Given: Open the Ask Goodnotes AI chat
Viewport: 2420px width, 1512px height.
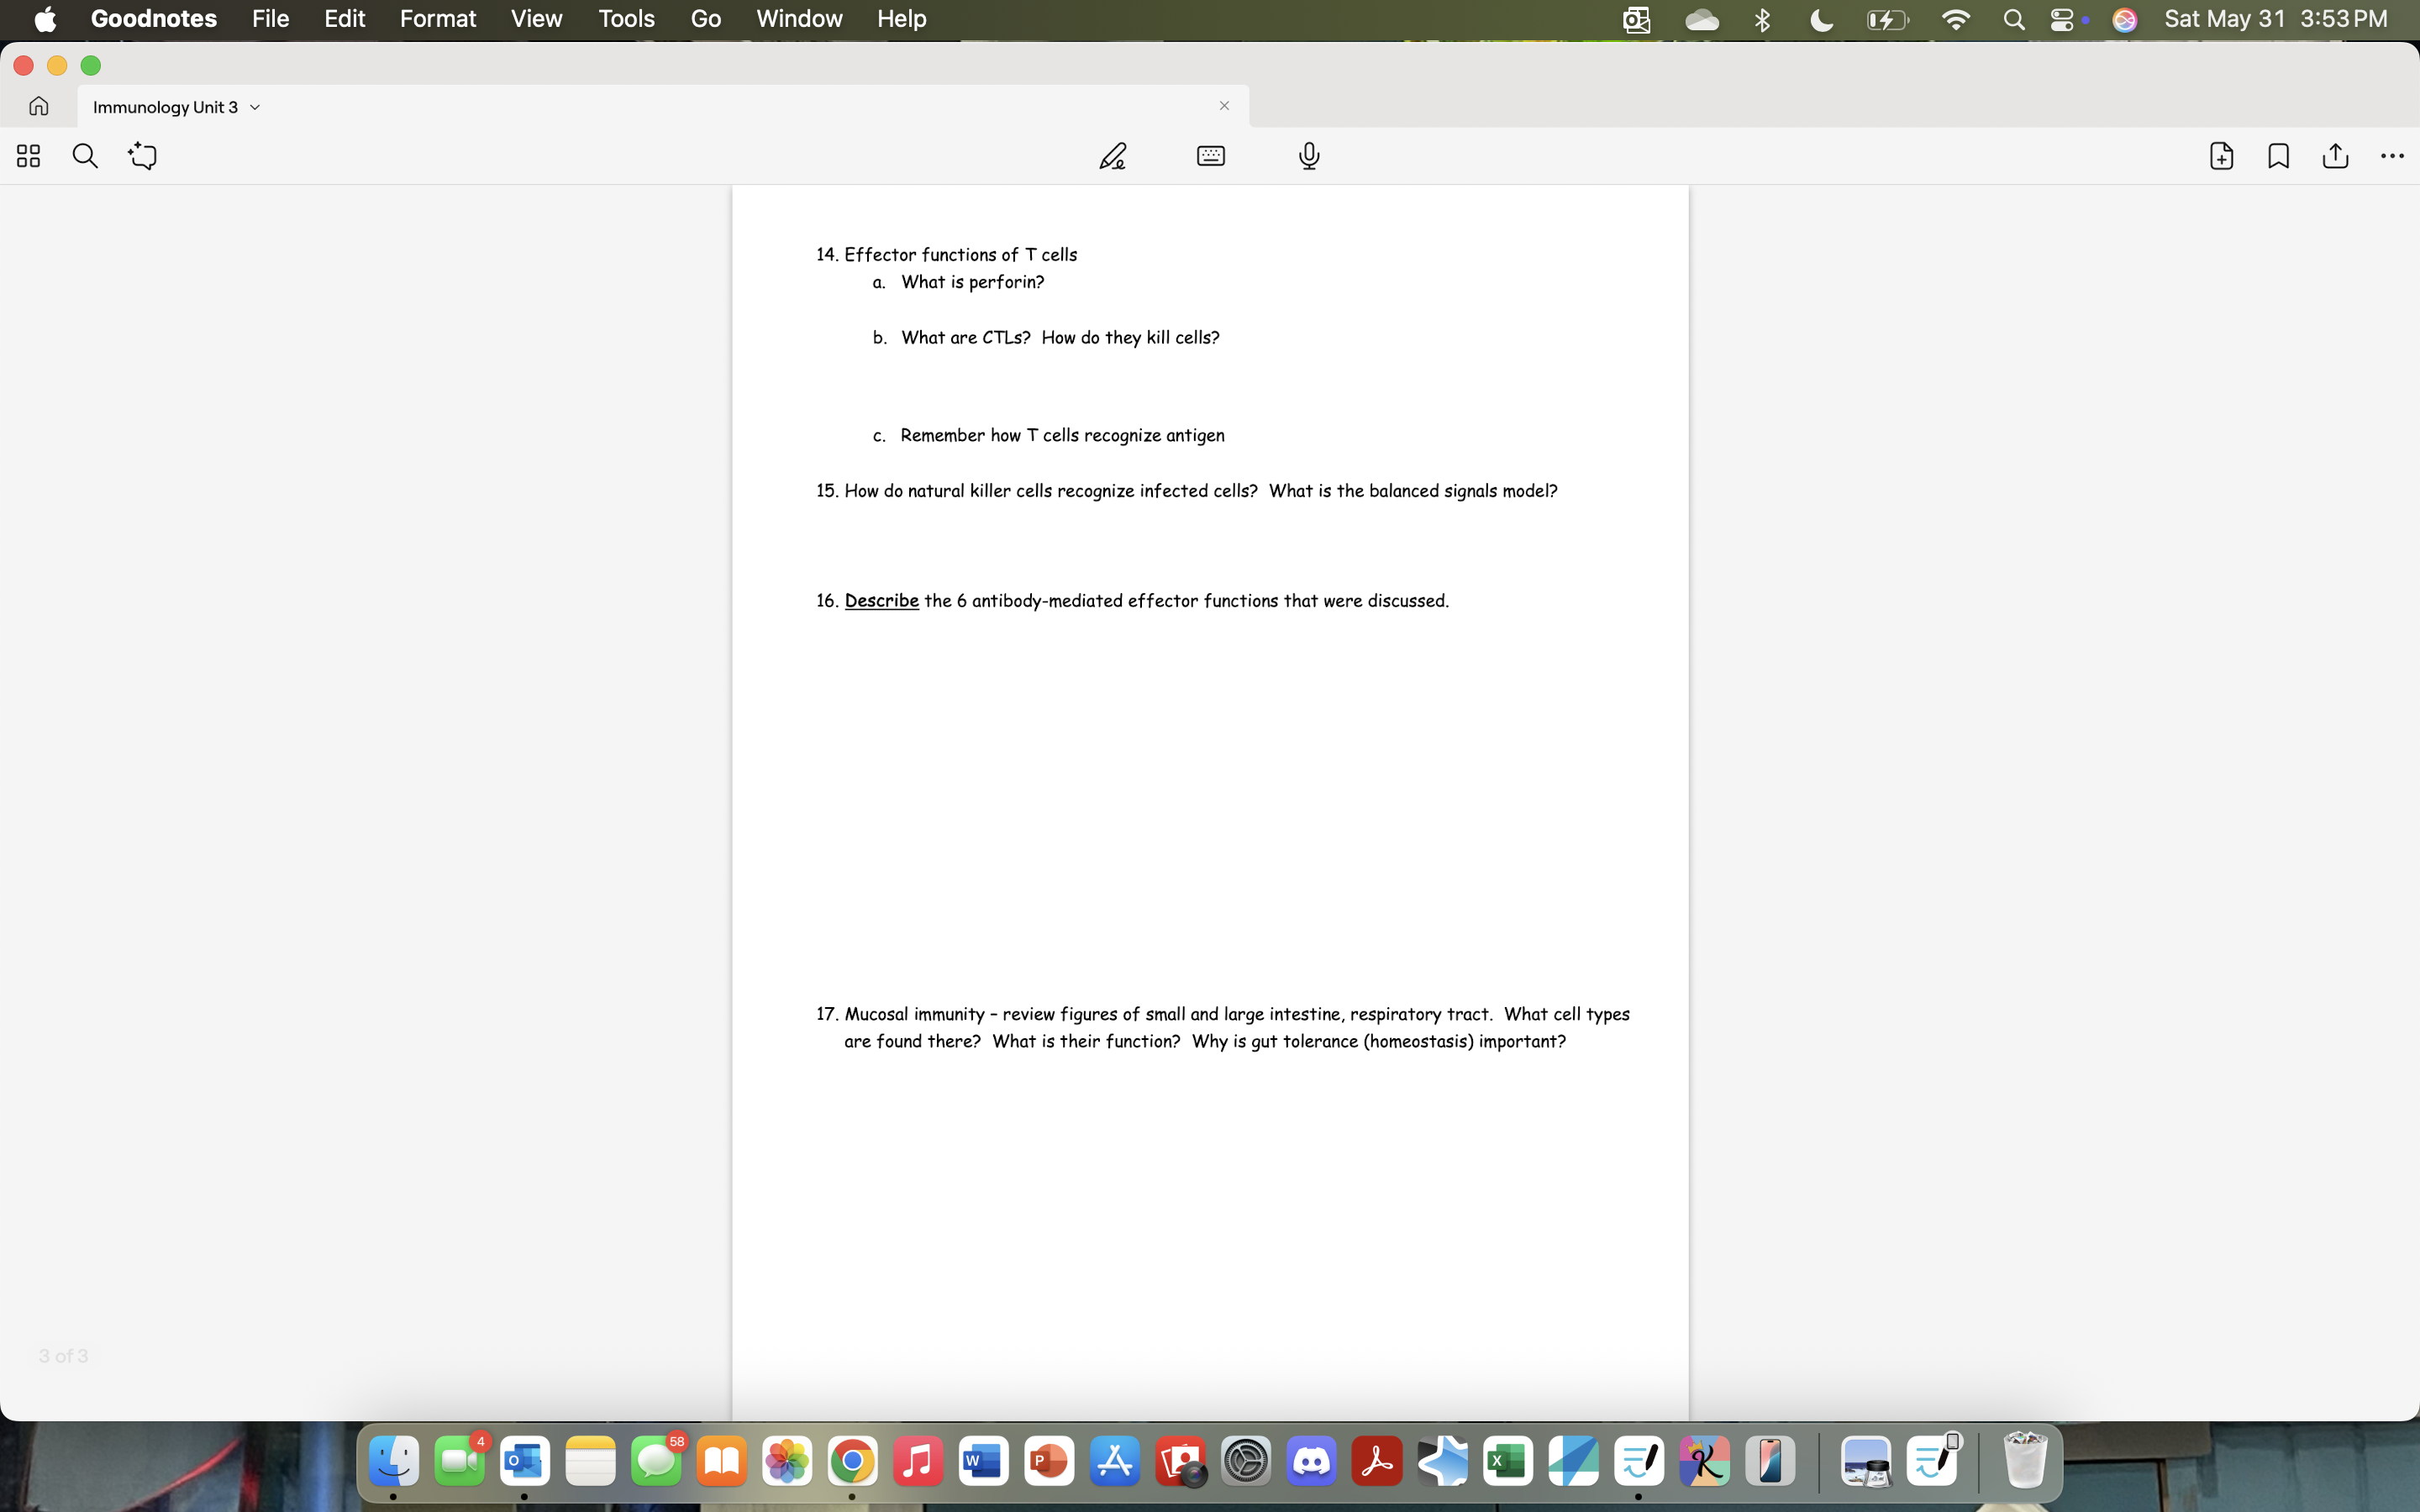Looking at the screenshot, I should pos(142,156).
